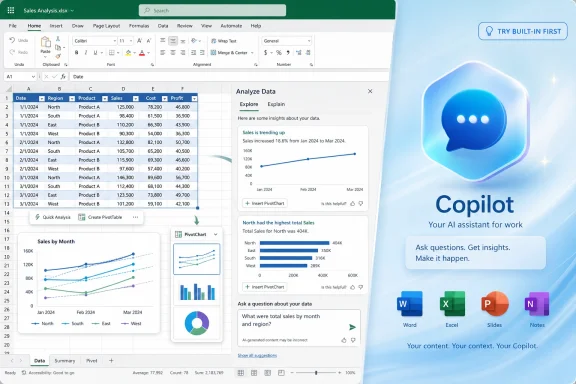Open the font name Calibri dropdown
576x384 pixels.
coord(114,41)
